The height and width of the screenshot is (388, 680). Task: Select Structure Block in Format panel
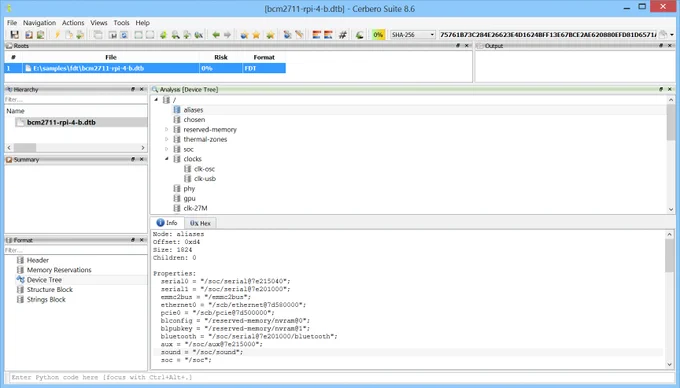coord(50,290)
